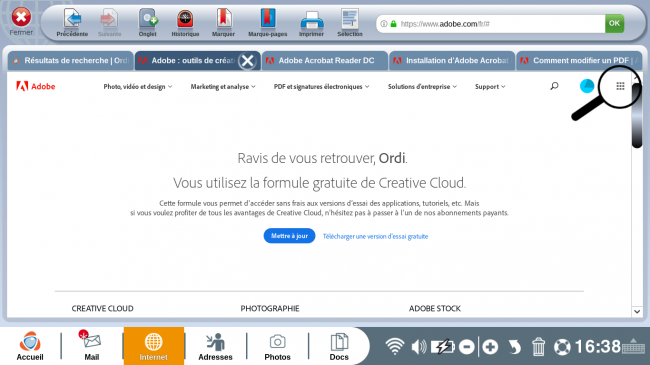Screen dimensions: 650x365
Task: Open a new tab with Onglet
Action: click(x=148, y=22)
